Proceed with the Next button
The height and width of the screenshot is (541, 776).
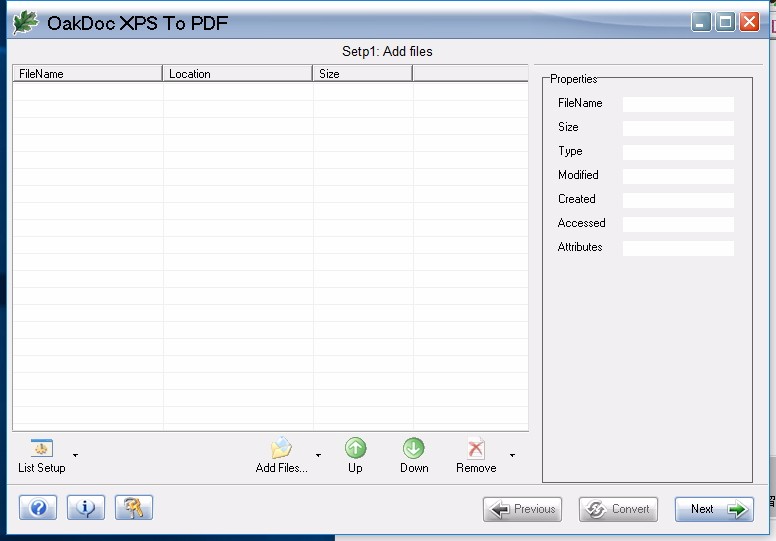click(714, 509)
